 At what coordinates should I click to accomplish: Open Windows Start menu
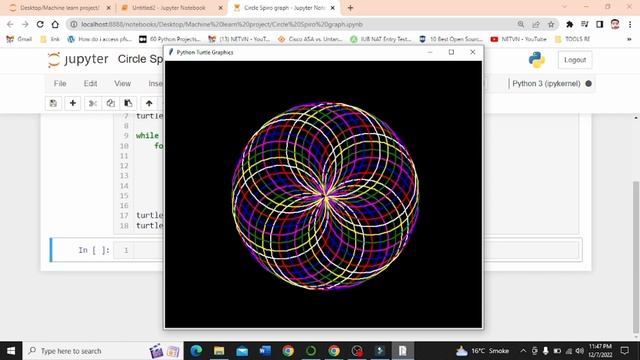[x=11, y=351]
